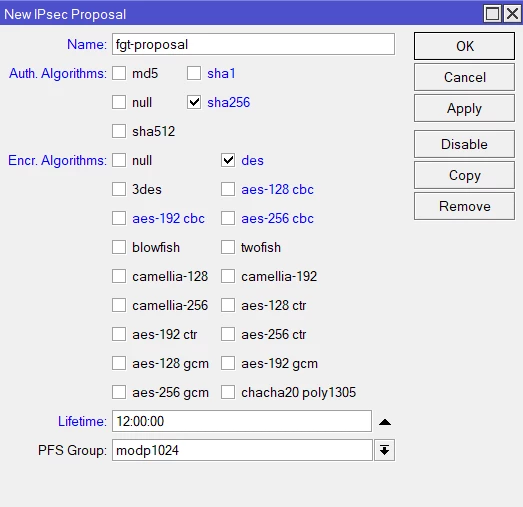Focus the Lifetime field 12:00:00
Screen dimensions: 523x507
pos(242,421)
